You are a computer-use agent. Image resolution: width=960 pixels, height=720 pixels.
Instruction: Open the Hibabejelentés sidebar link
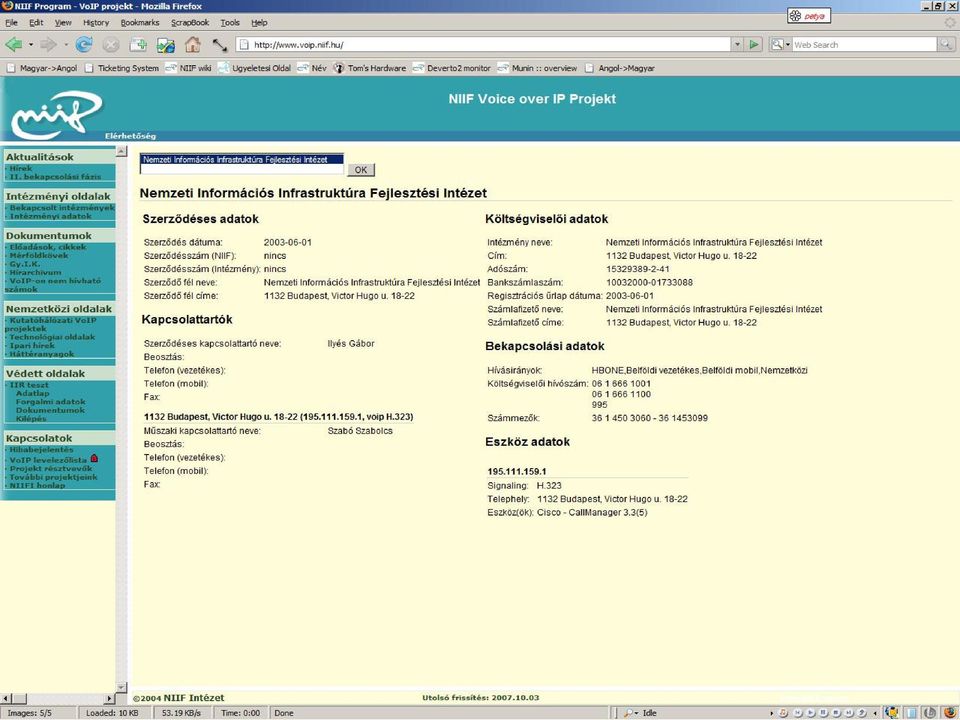click(x=41, y=449)
